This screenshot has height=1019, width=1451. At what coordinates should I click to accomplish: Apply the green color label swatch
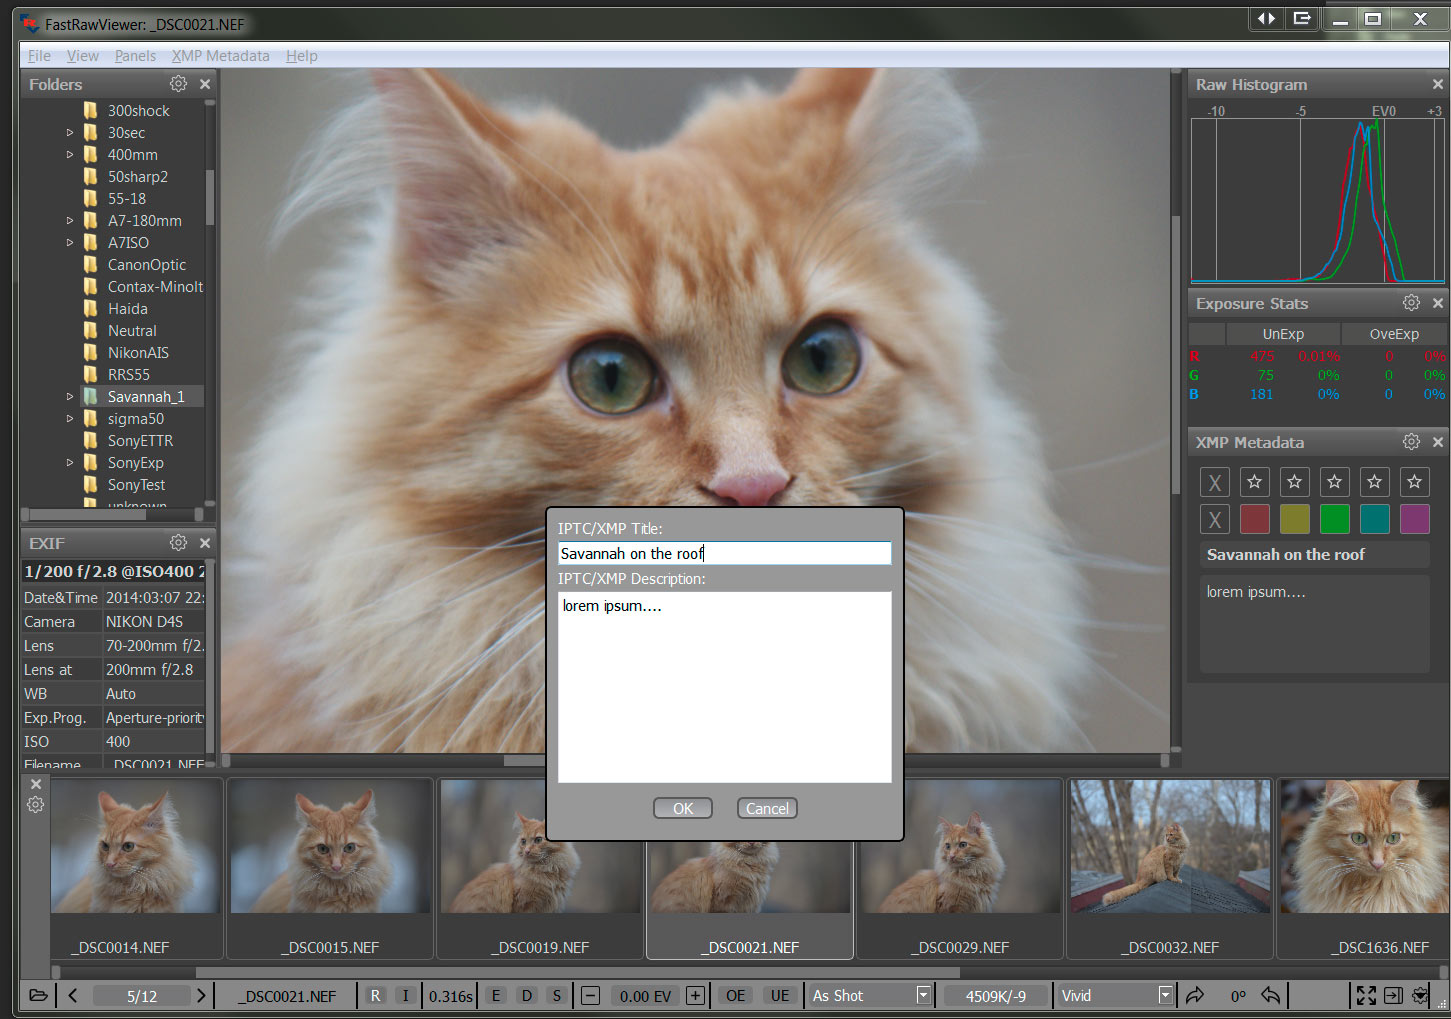tap(1334, 519)
